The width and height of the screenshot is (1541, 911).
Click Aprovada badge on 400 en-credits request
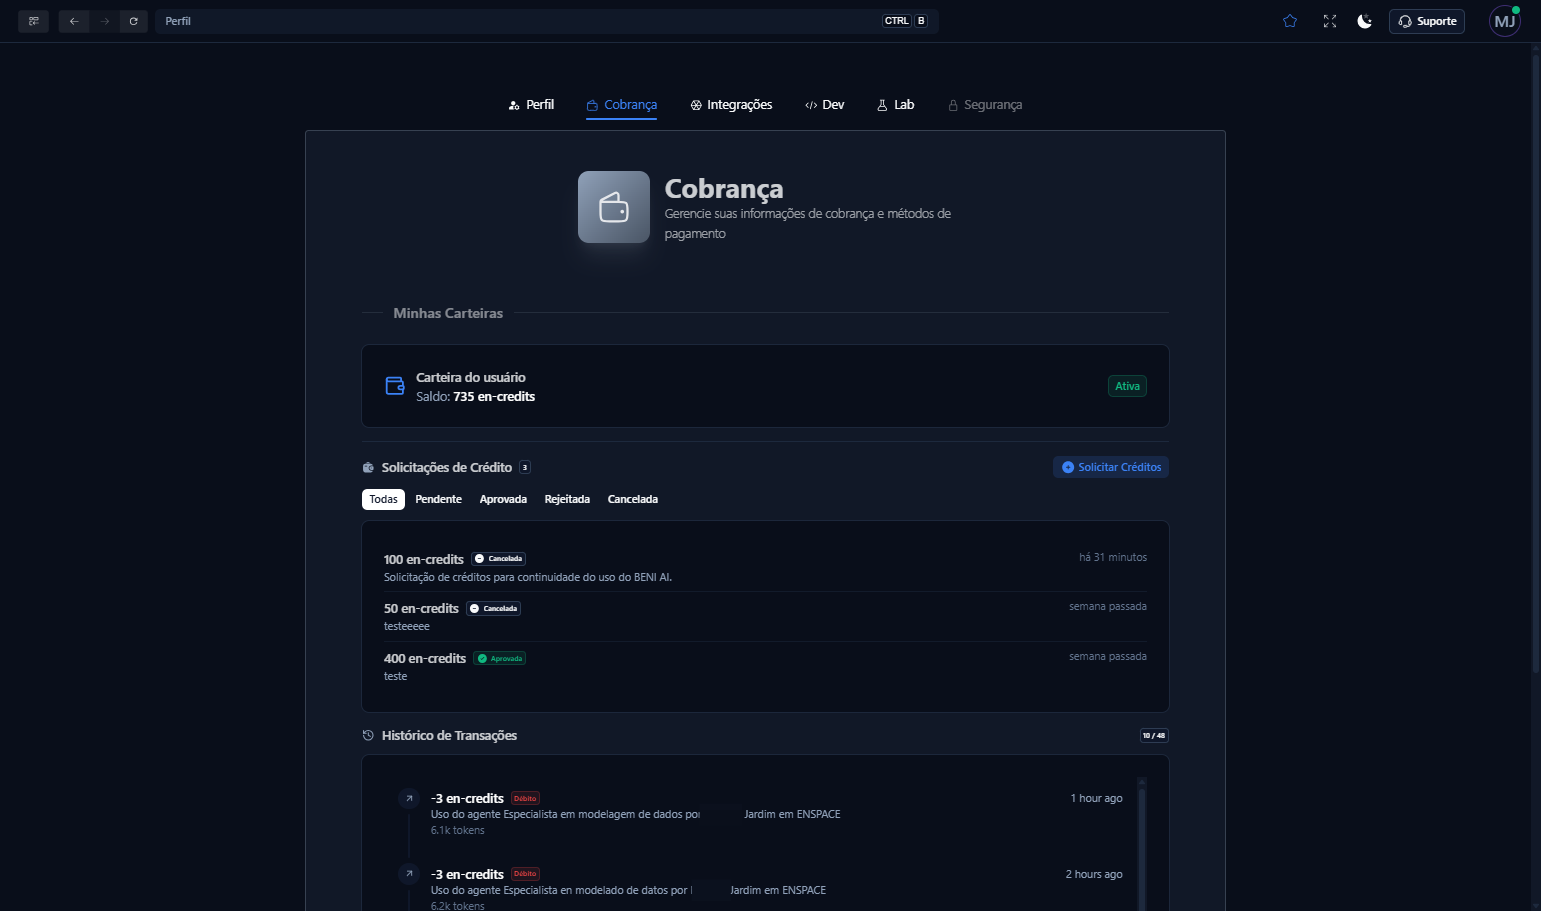coord(499,658)
